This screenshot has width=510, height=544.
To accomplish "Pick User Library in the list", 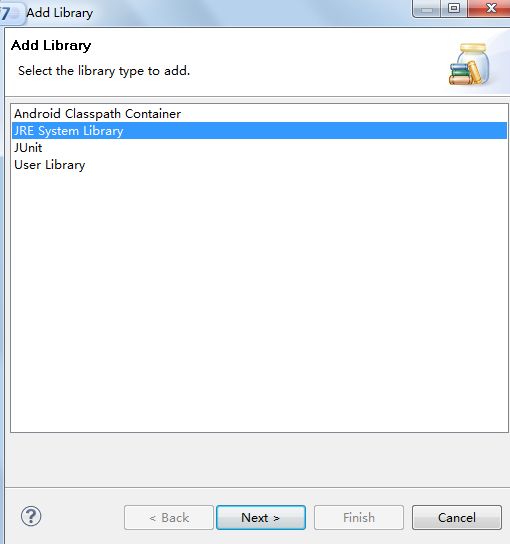I will (x=260, y=165).
